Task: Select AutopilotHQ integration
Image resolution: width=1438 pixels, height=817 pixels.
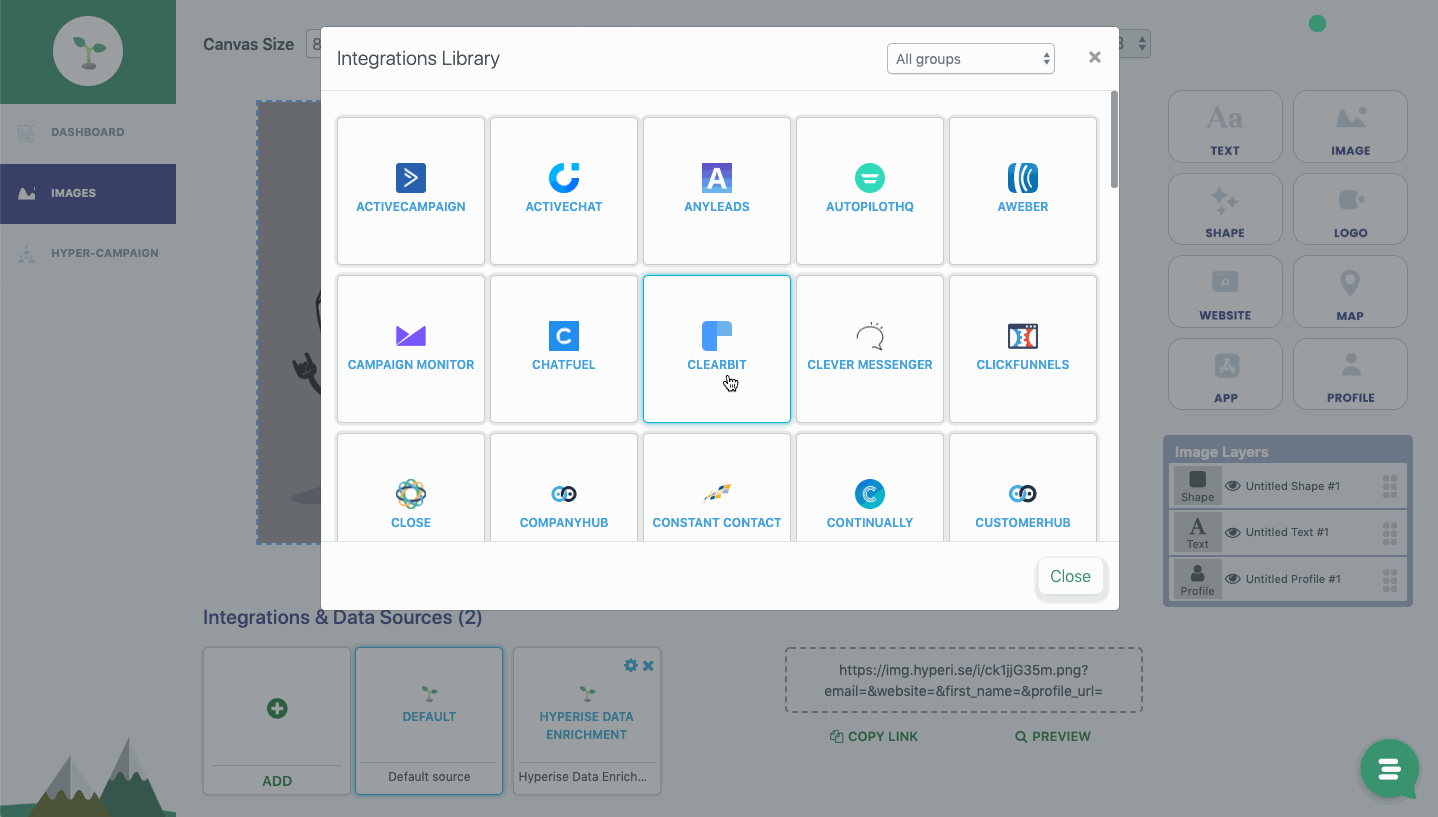Action: 870,191
